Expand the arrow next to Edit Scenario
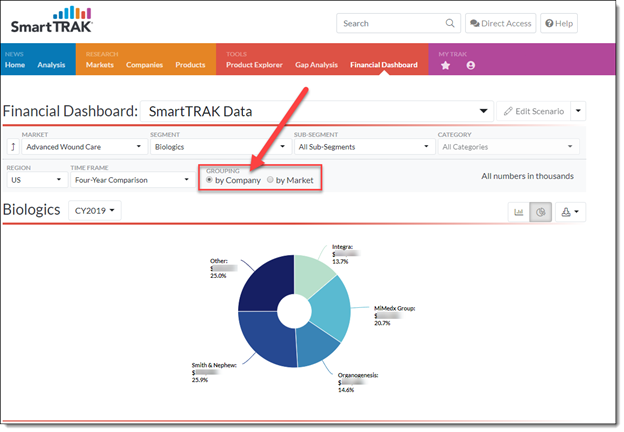 click(578, 111)
